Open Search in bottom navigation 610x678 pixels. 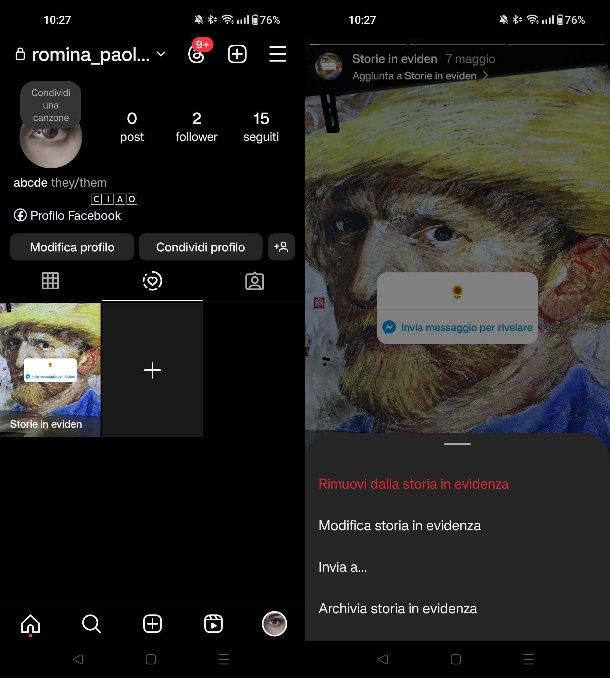click(x=91, y=624)
